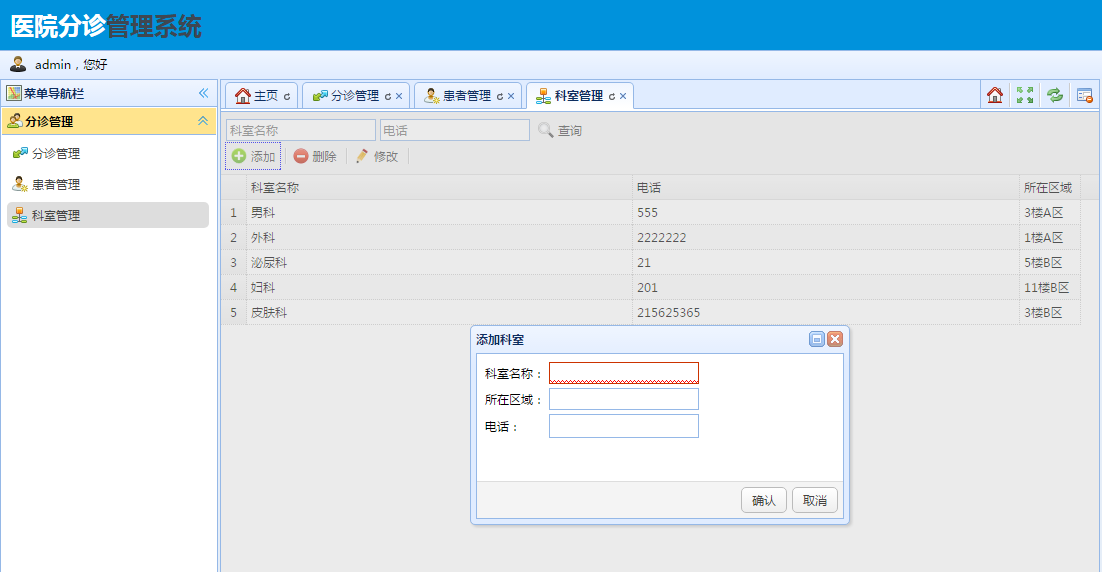The width and height of the screenshot is (1102, 572).
Task: Close the 分诊管理 tab
Action: coord(399,96)
